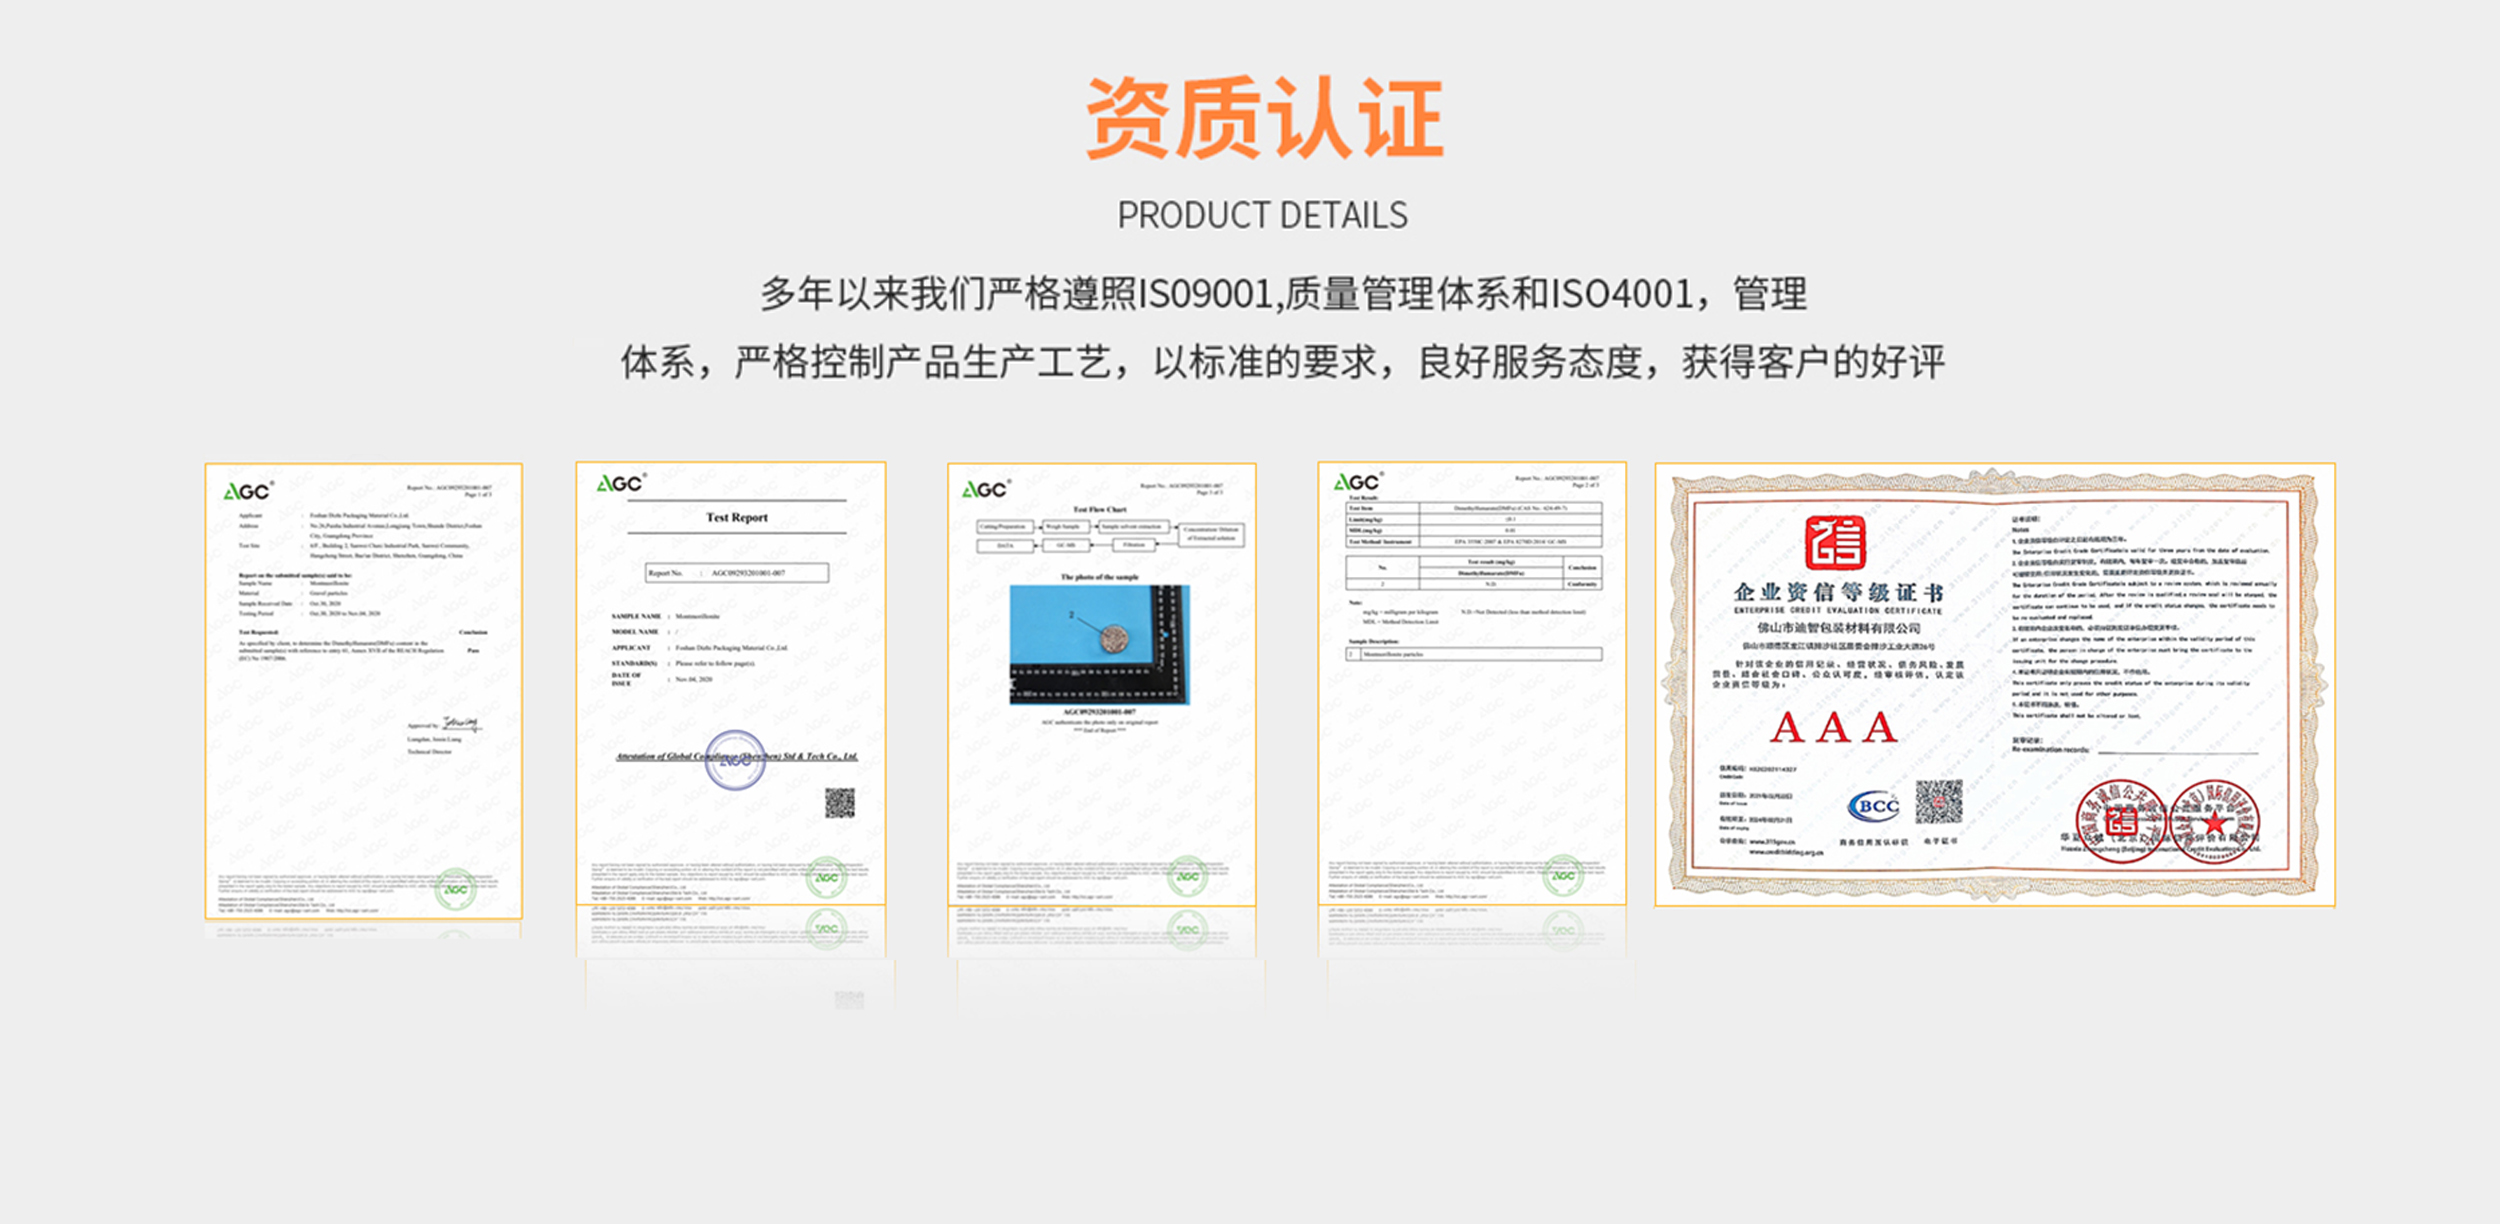Click the green AGC seal on first report
Image resolution: width=2500 pixels, height=1224 pixels.
point(456,888)
